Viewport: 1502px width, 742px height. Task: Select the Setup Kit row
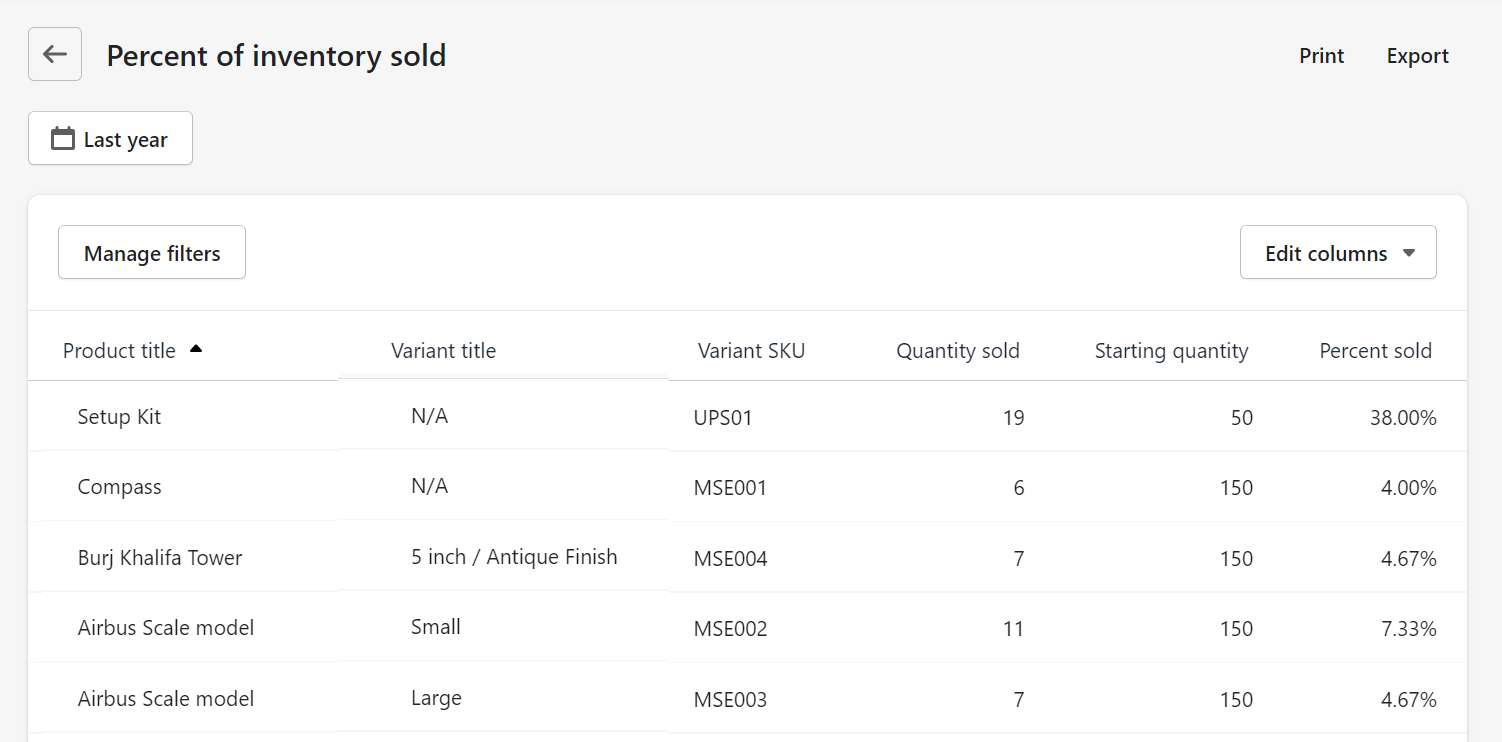747,416
